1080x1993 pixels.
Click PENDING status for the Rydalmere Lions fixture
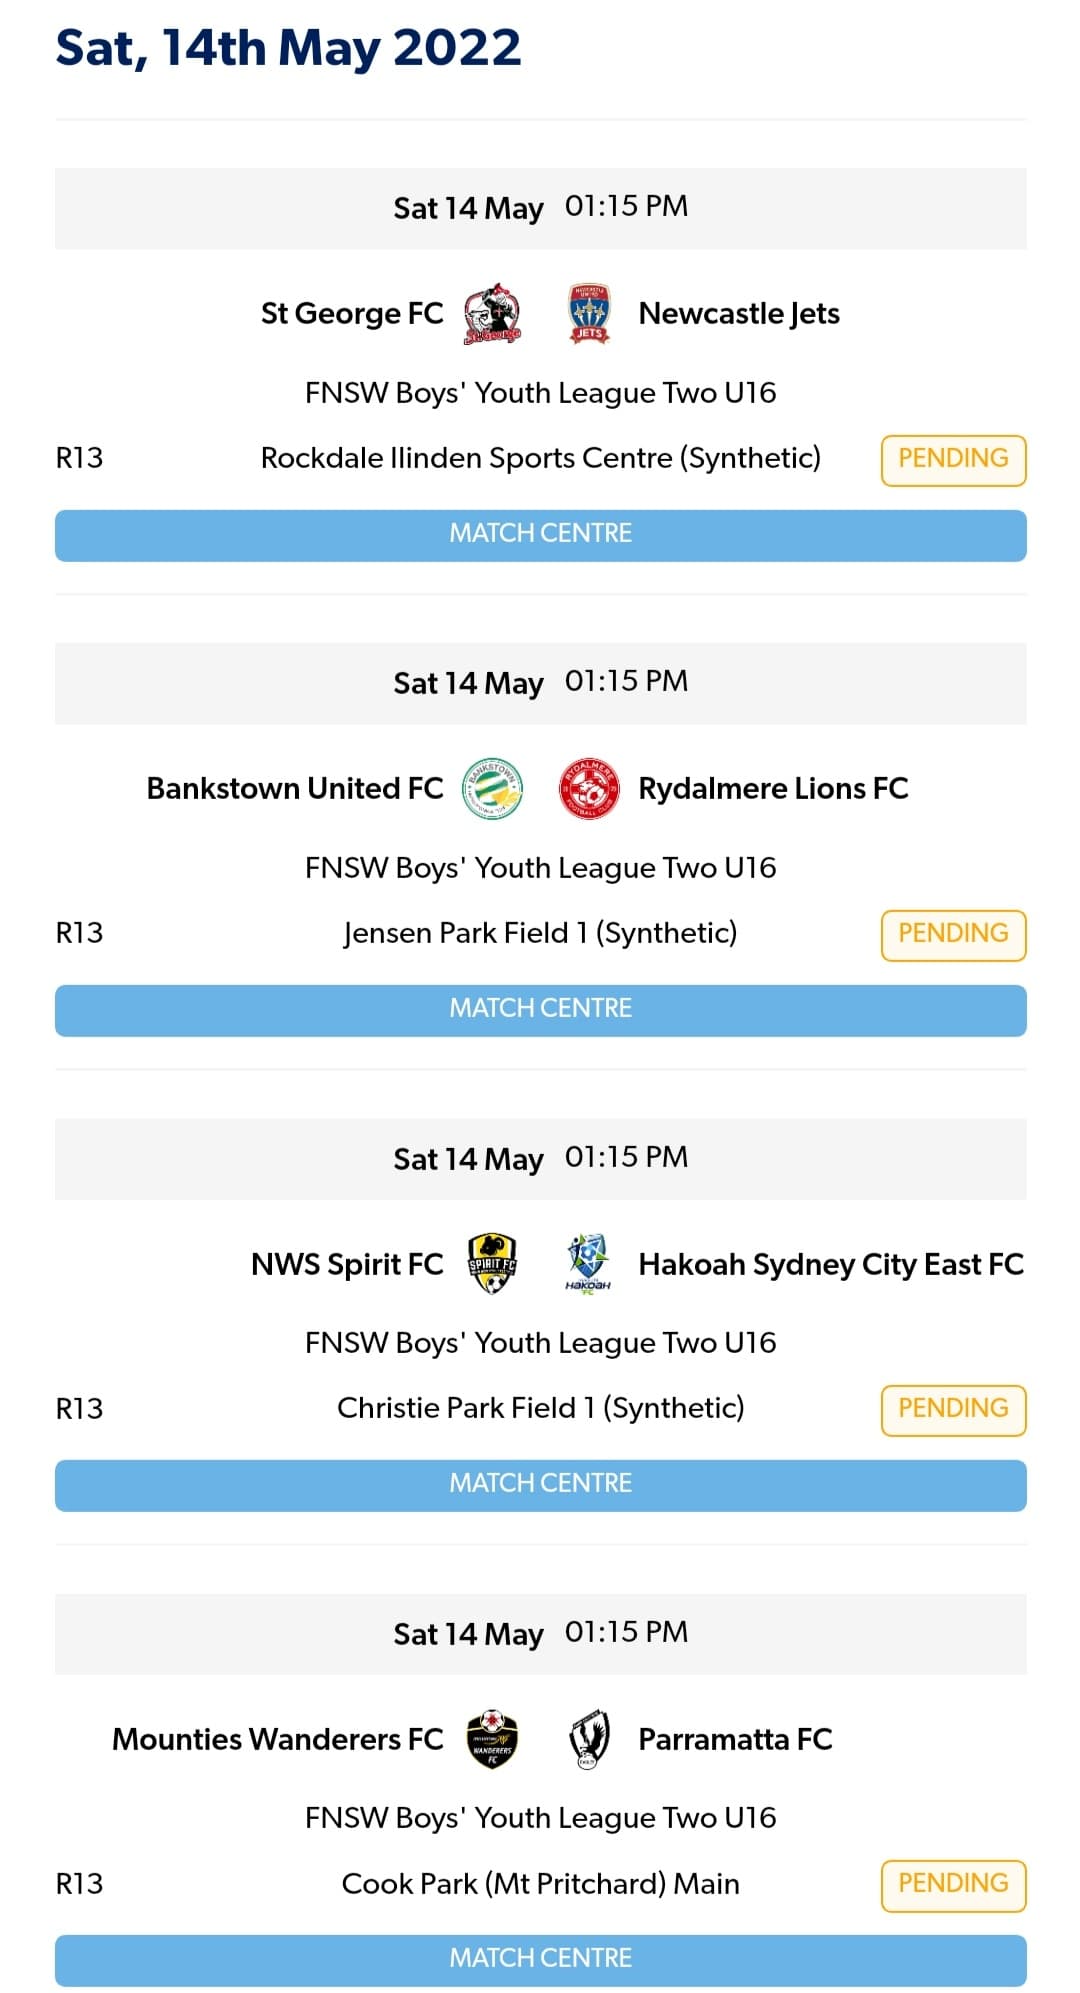(x=953, y=933)
